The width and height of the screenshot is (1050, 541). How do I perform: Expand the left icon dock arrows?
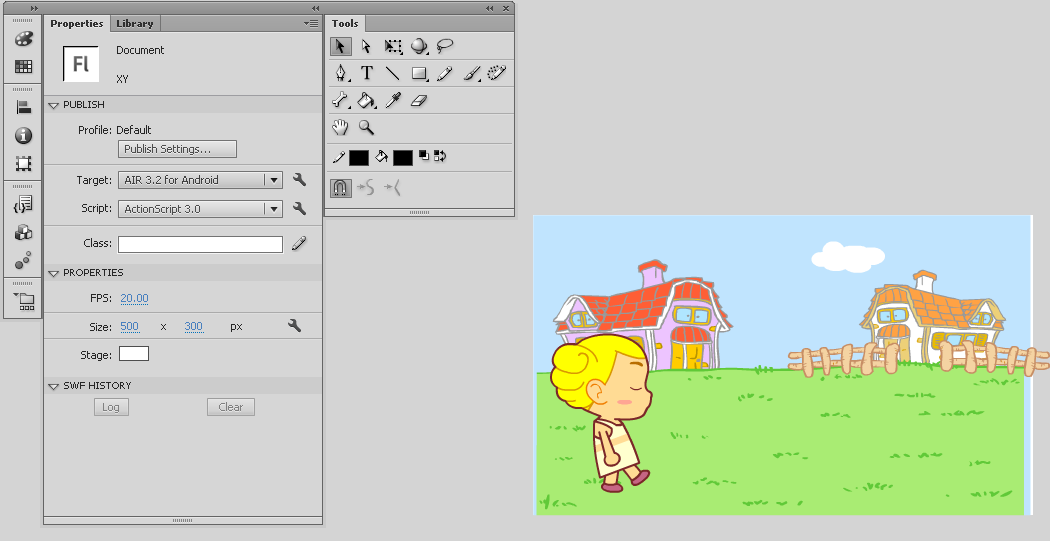tap(34, 8)
